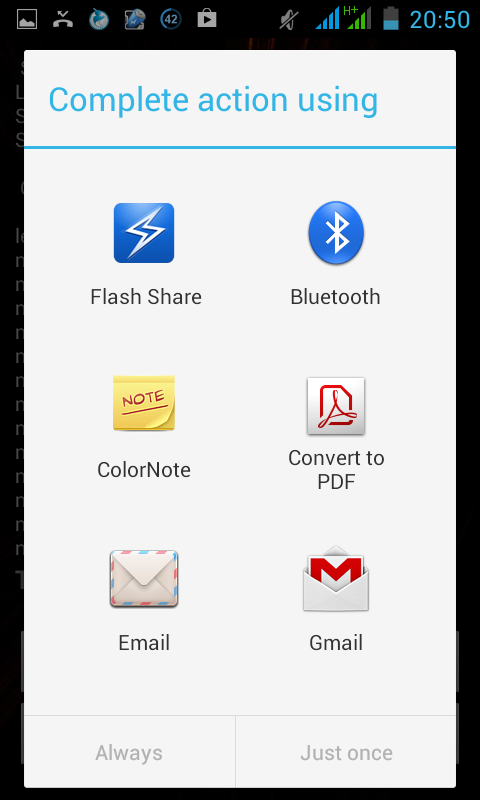Tap the 20:50 clock
Image resolution: width=480 pixels, height=800 pixels.
point(440,19)
